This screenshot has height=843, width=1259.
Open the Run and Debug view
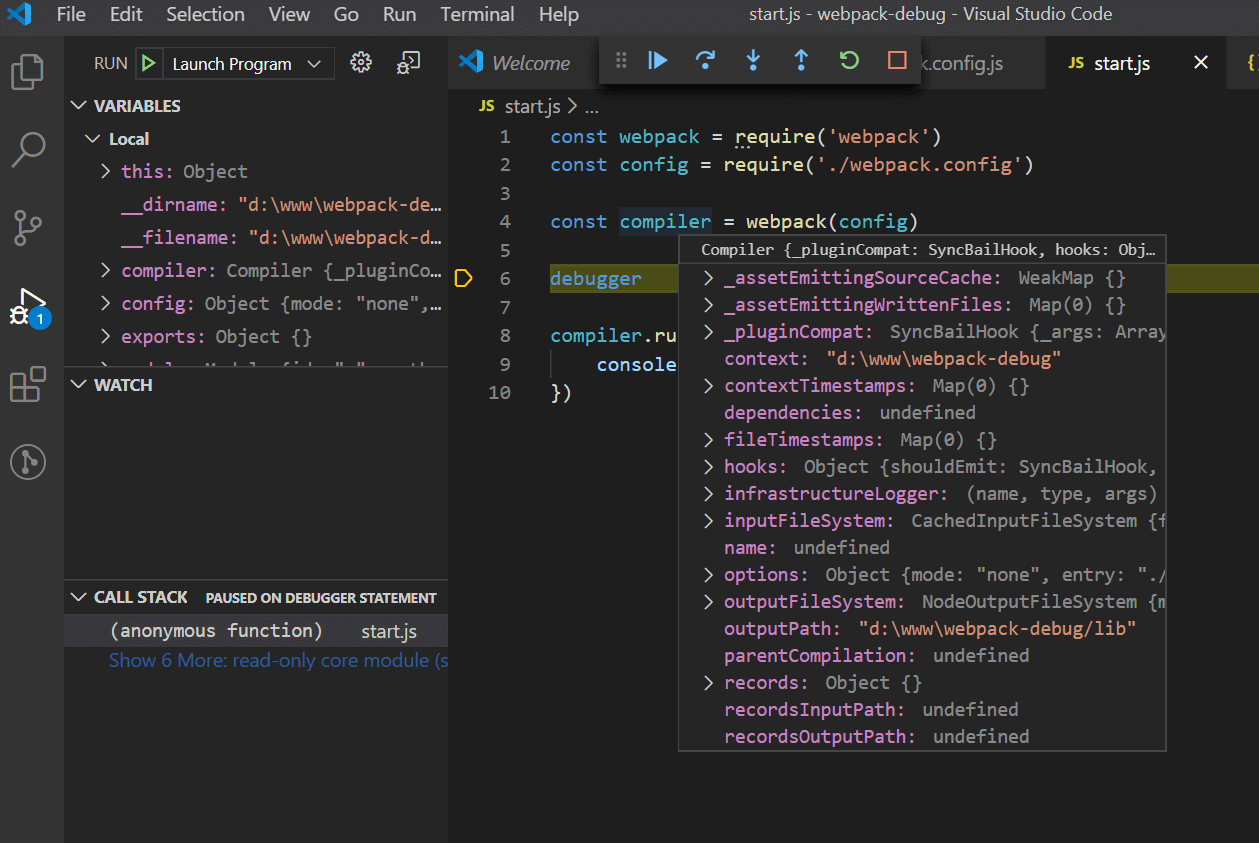(x=28, y=306)
